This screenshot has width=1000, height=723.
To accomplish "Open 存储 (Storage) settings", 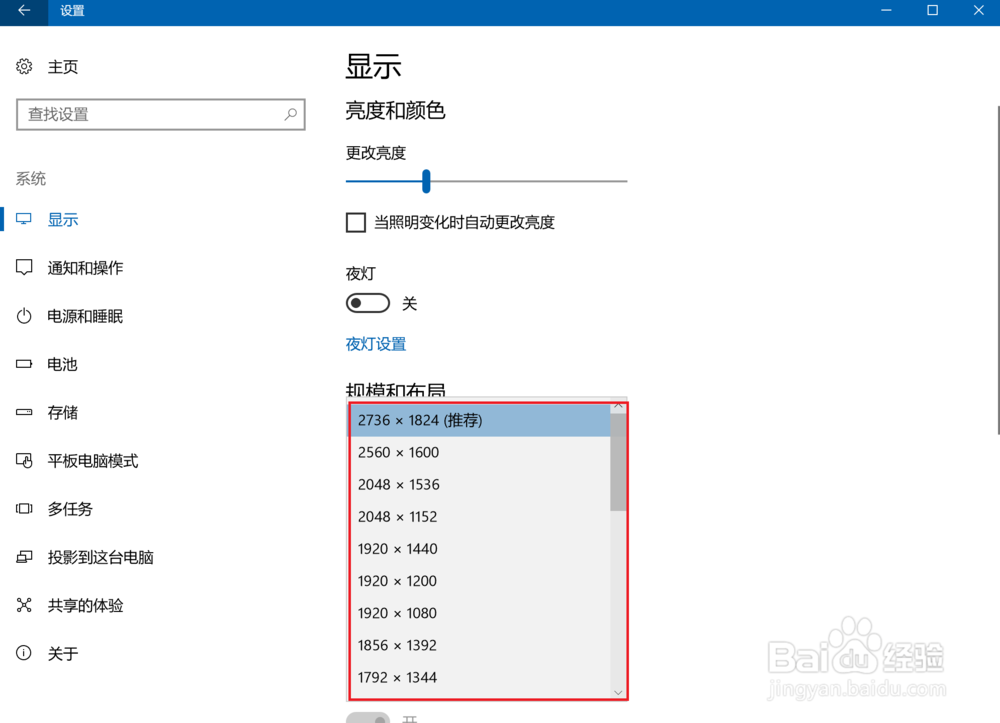I will [x=63, y=412].
